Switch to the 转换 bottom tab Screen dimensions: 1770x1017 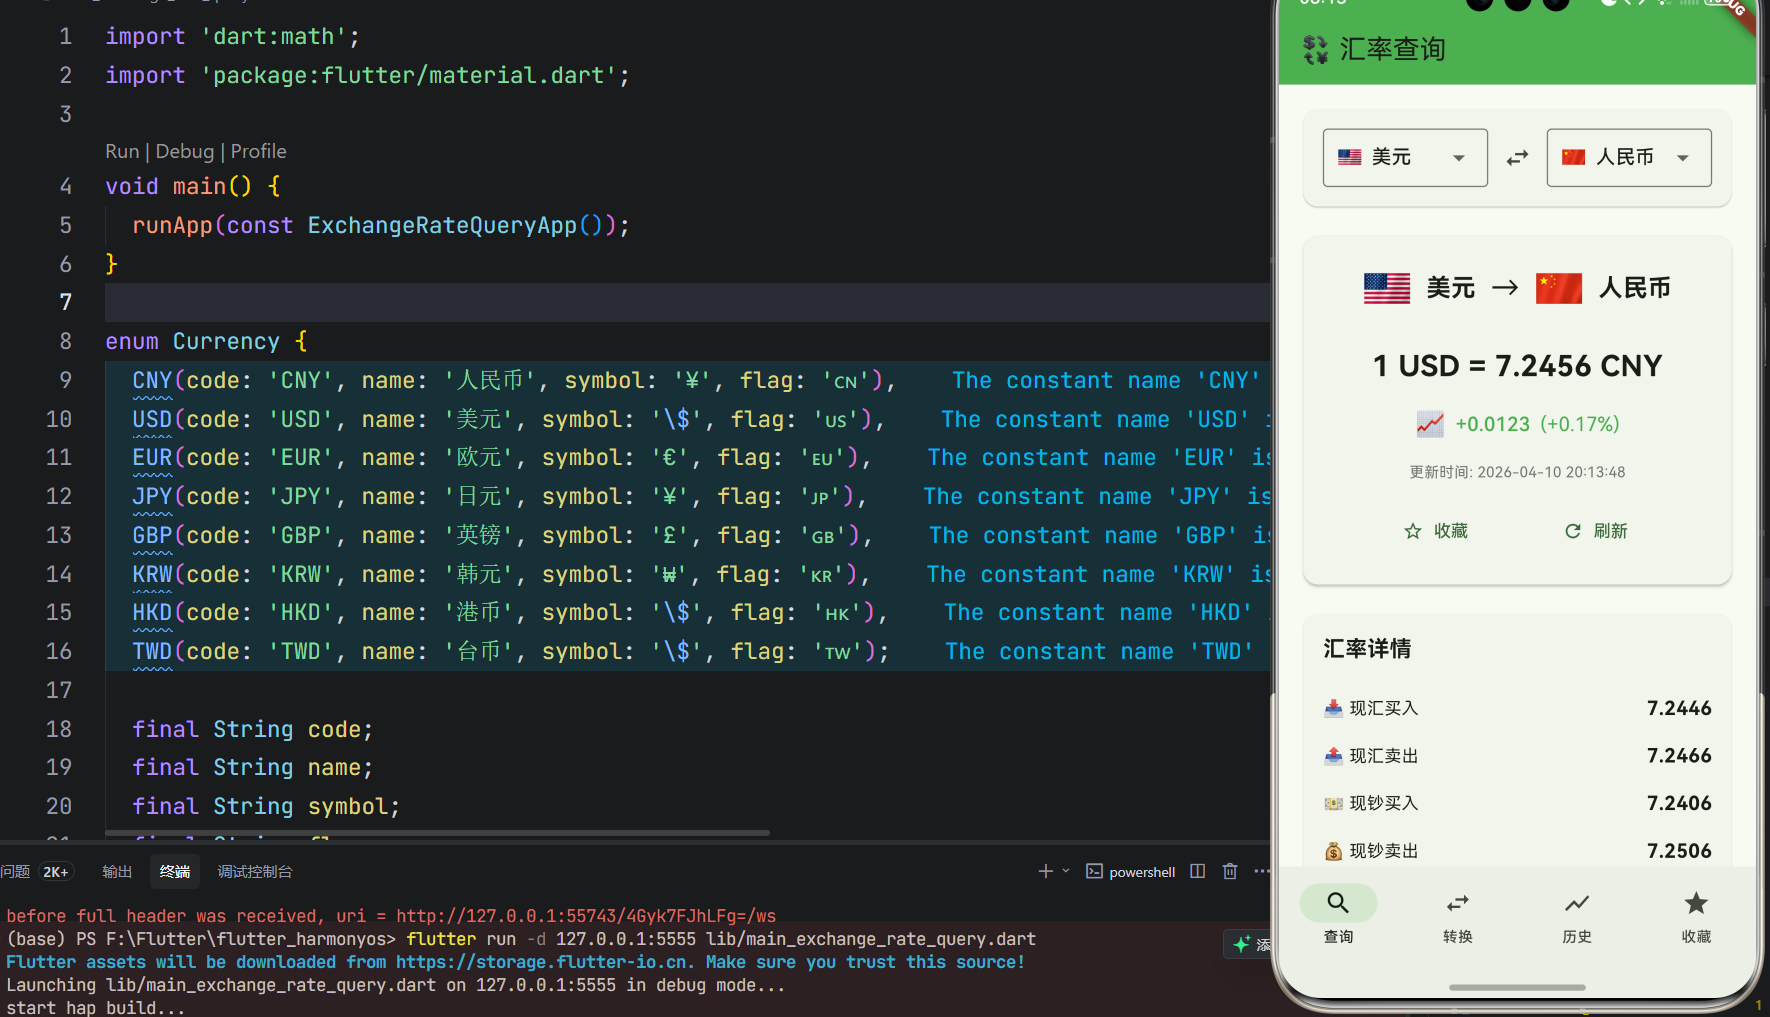click(1458, 916)
